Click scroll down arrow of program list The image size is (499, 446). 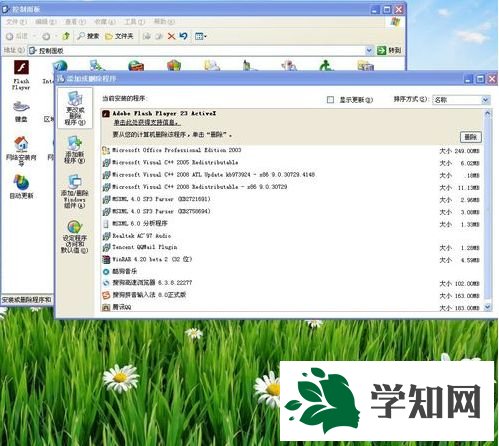487,307
